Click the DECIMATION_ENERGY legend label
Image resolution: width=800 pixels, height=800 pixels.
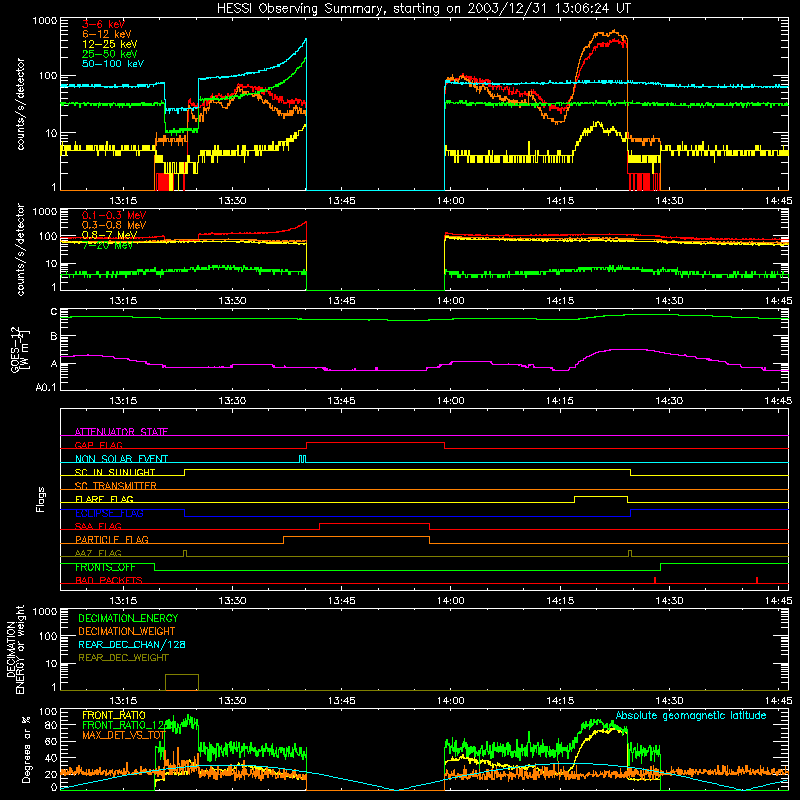[x=128, y=618]
